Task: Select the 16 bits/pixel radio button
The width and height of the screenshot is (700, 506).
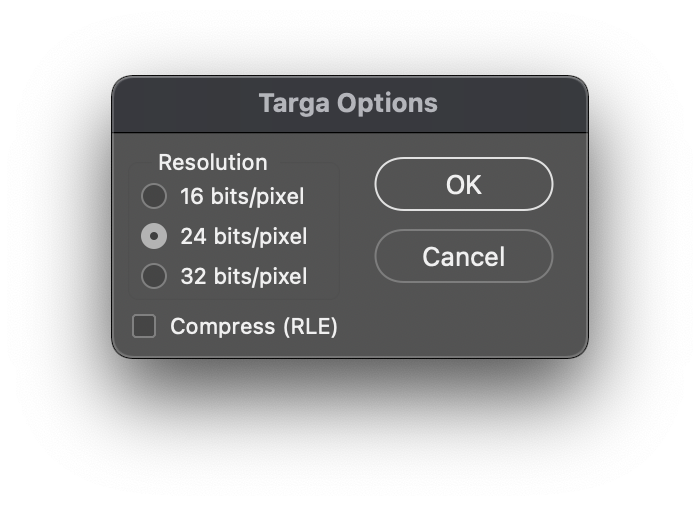Action: (154, 196)
